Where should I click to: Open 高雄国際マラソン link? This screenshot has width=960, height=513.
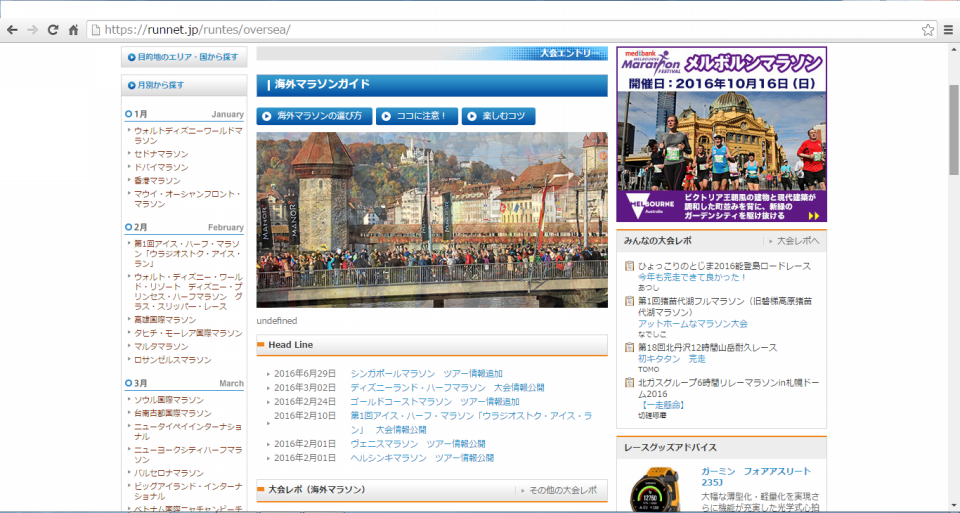point(165,320)
